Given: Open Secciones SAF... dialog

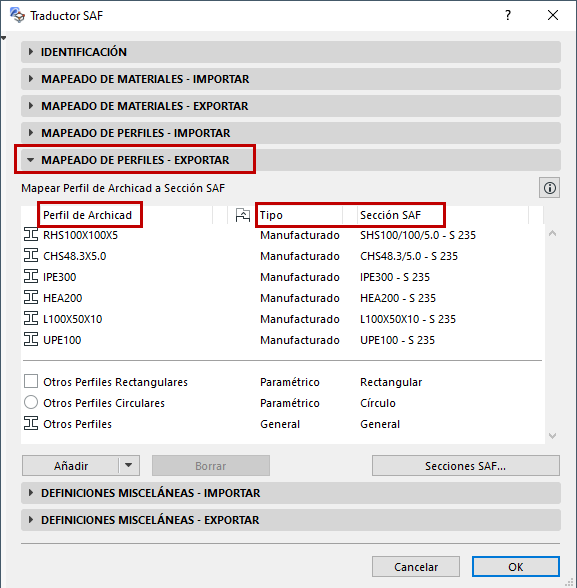Looking at the screenshot, I should pos(466,465).
